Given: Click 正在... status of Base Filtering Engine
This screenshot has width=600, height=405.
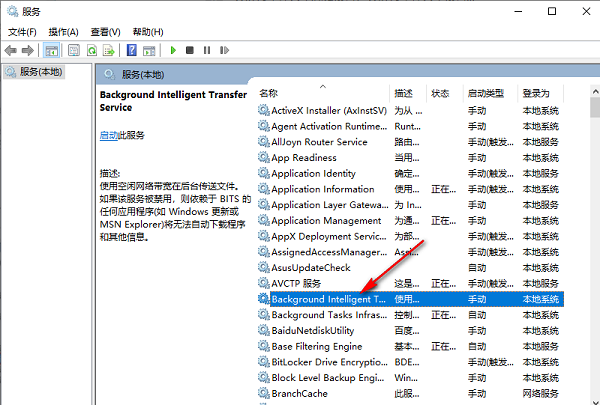Looking at the screenshot, I should [x=443, y=346].
